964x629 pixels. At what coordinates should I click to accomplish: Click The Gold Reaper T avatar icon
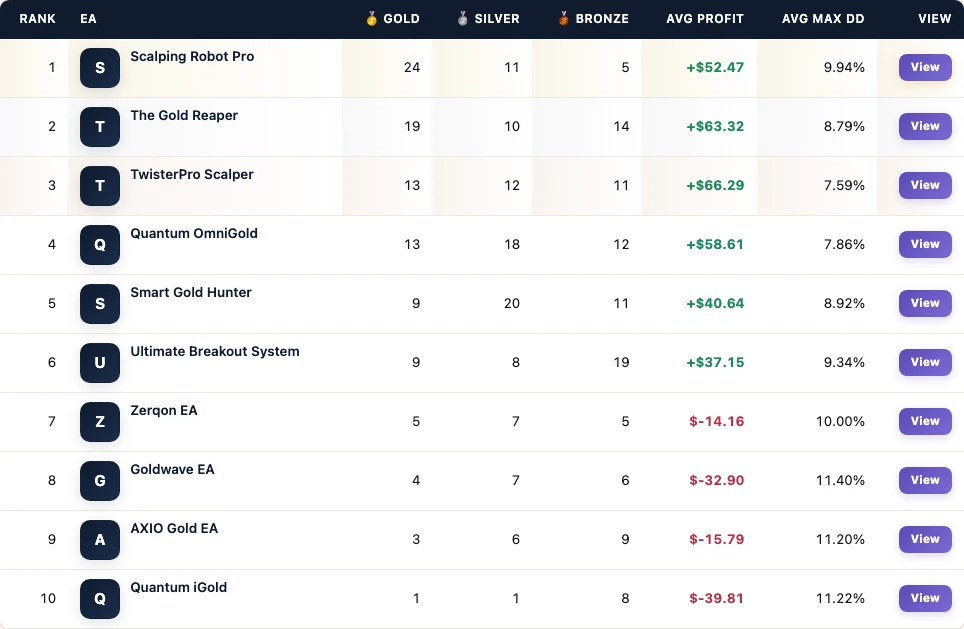(x=100, y=127)
